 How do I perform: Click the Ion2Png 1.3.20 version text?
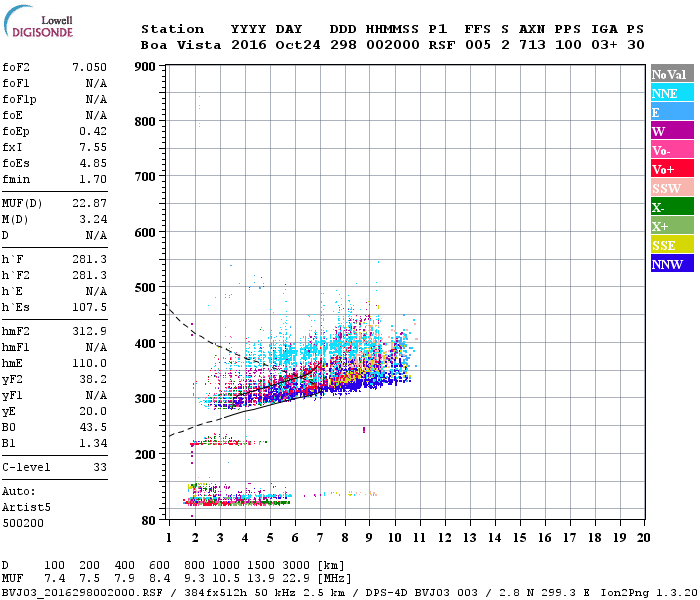click(x=649, y=593)
